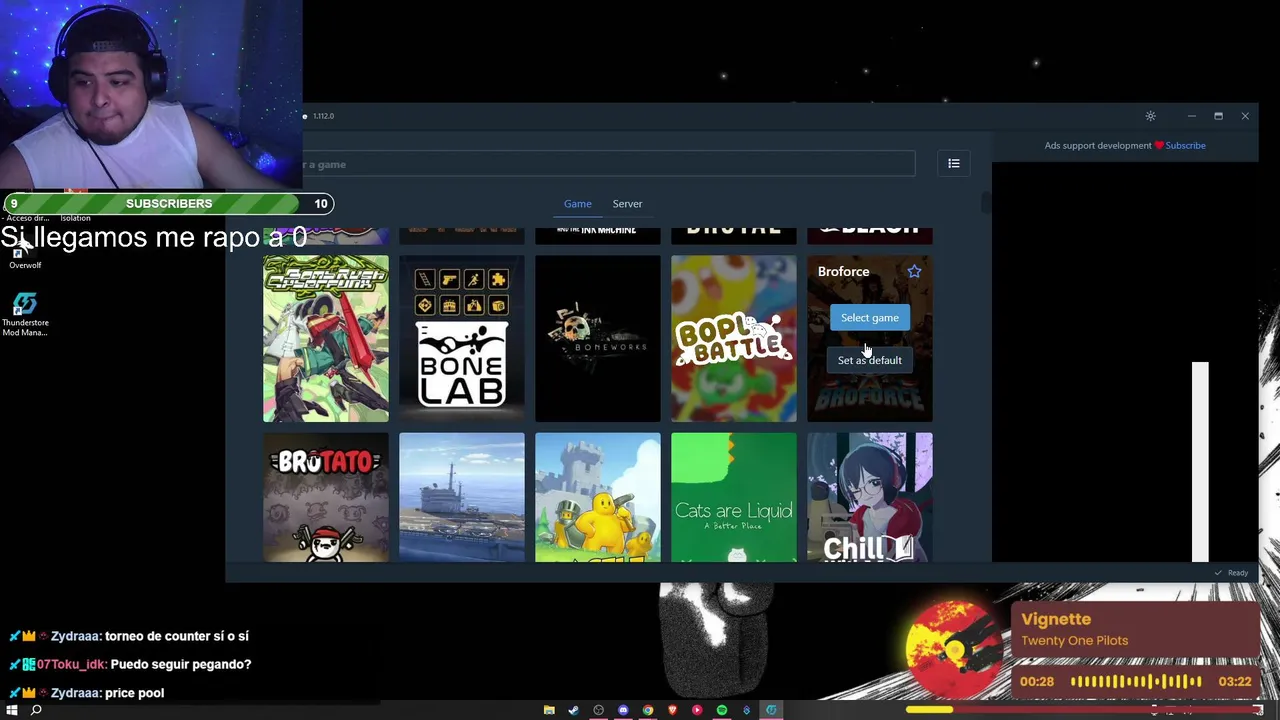The width and height of the screenshot is (1280, 720).
Task: Choose the Brotato game cover
Action: pyautogui.click(x=326, y=497)
